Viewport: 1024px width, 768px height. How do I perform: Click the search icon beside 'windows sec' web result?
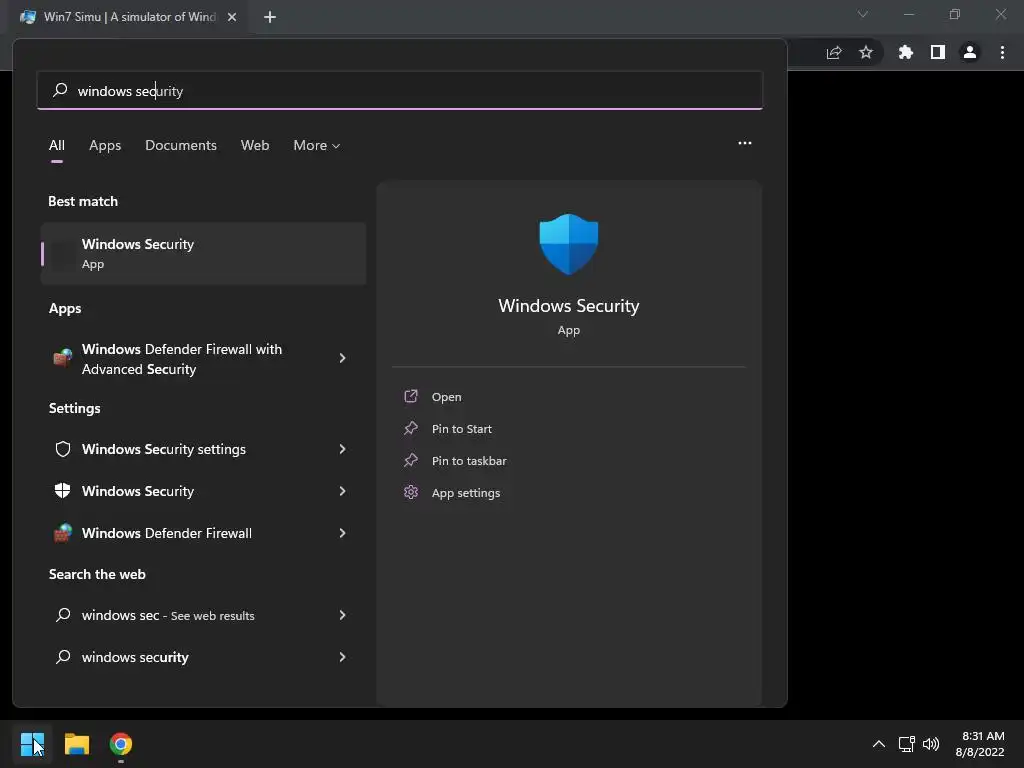[x=63, y=615]
